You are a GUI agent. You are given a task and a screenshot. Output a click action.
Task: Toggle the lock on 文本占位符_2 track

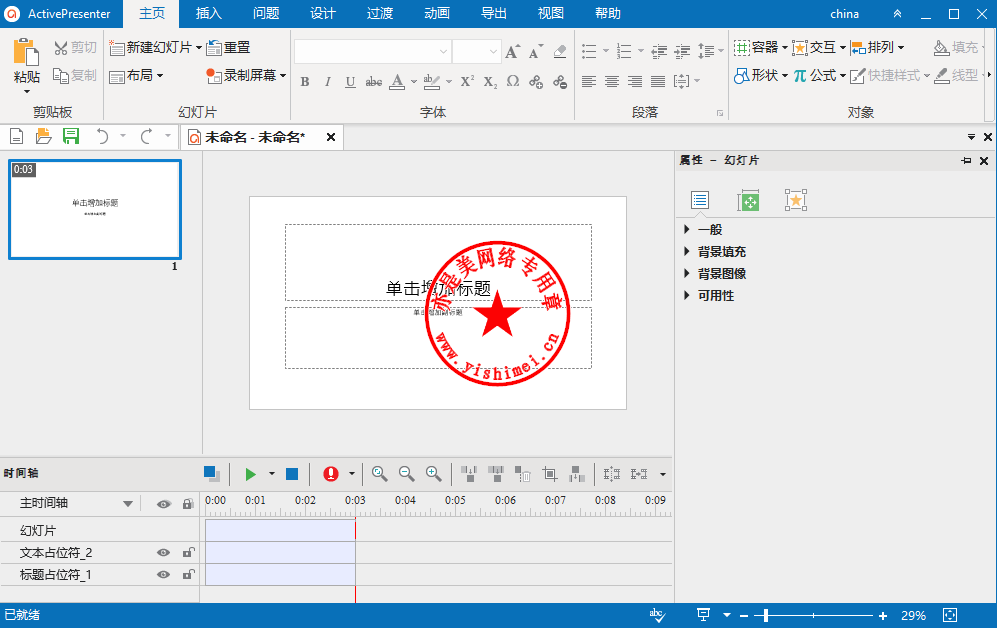coord(188,552)
